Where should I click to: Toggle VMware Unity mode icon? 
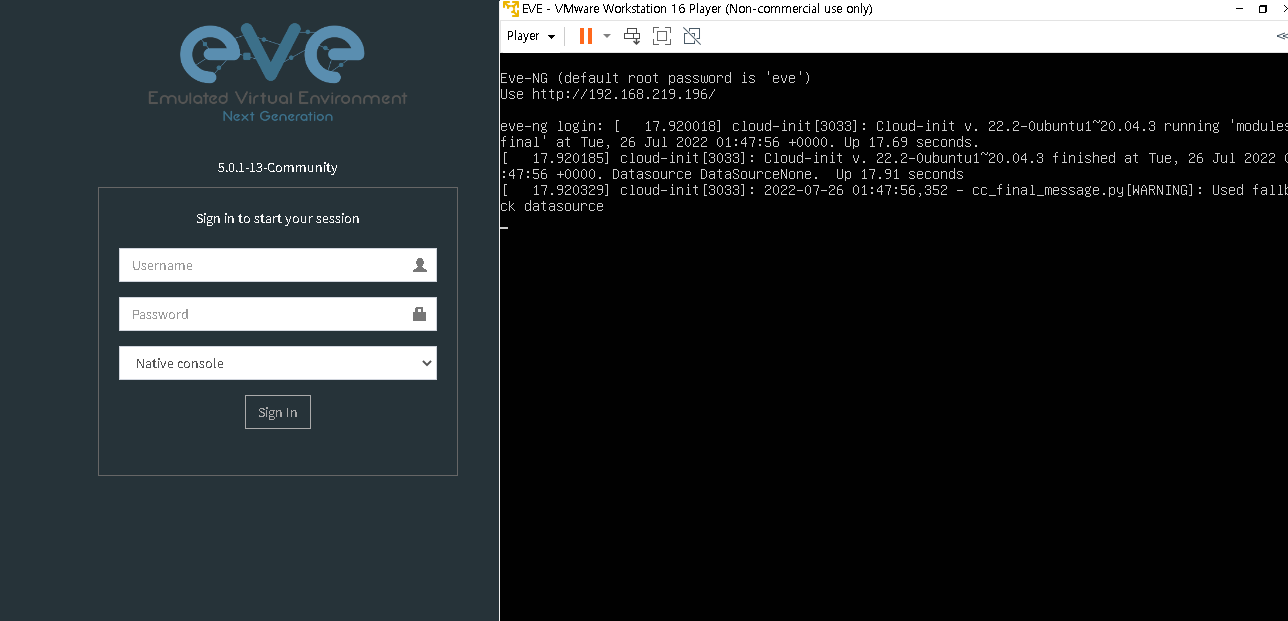coord(691,36)
